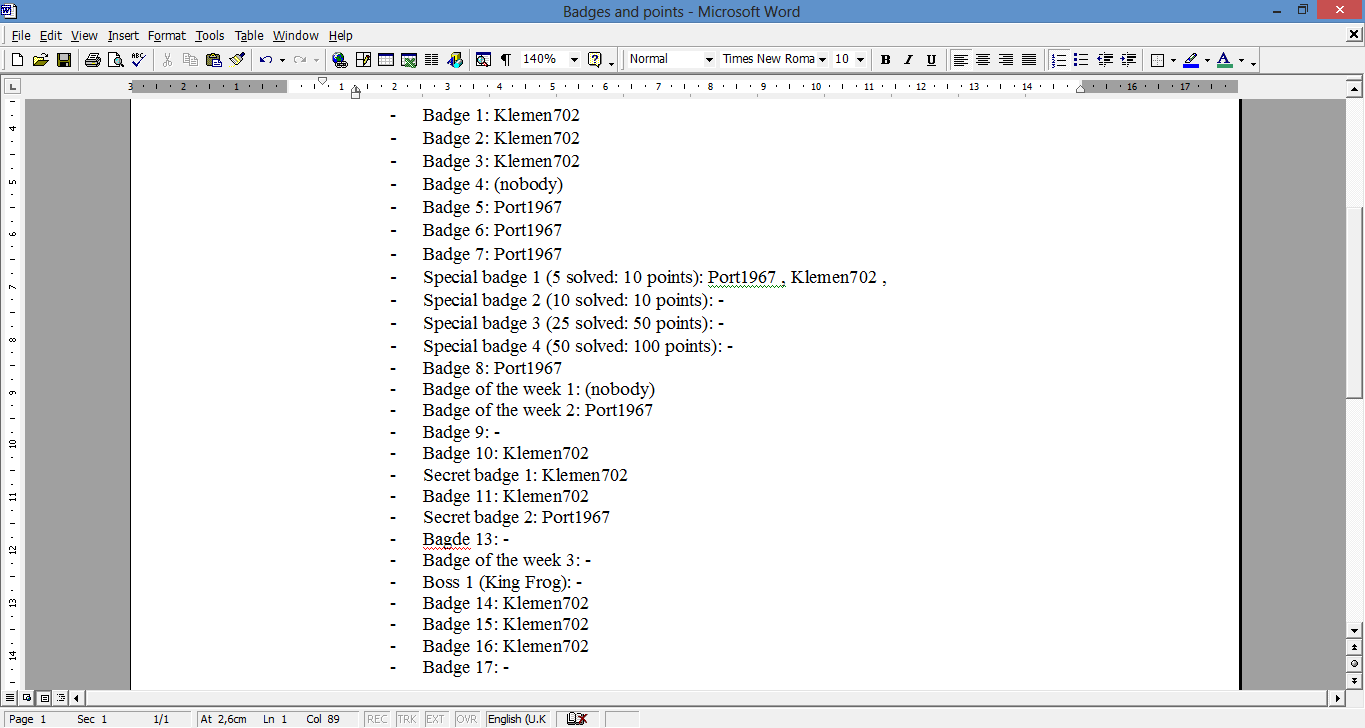Expand the undo history dropdown arrow
Viewport: 1365px width, 728px height.
(282, 60)
